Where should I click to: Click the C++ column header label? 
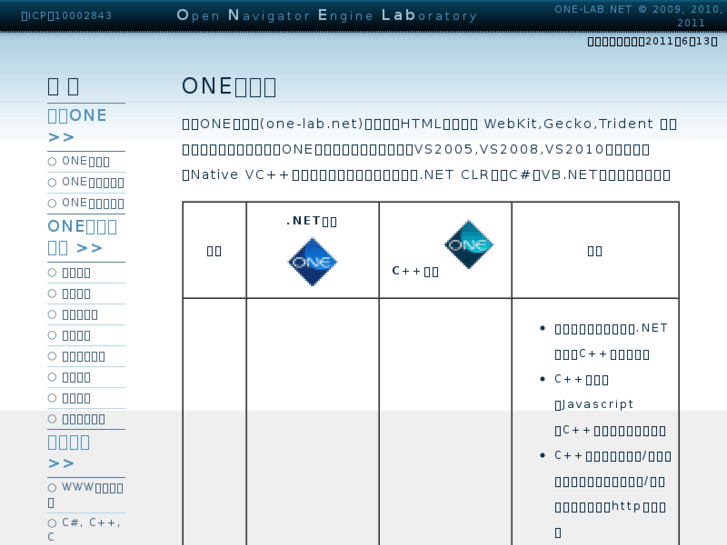click(415, 271)
